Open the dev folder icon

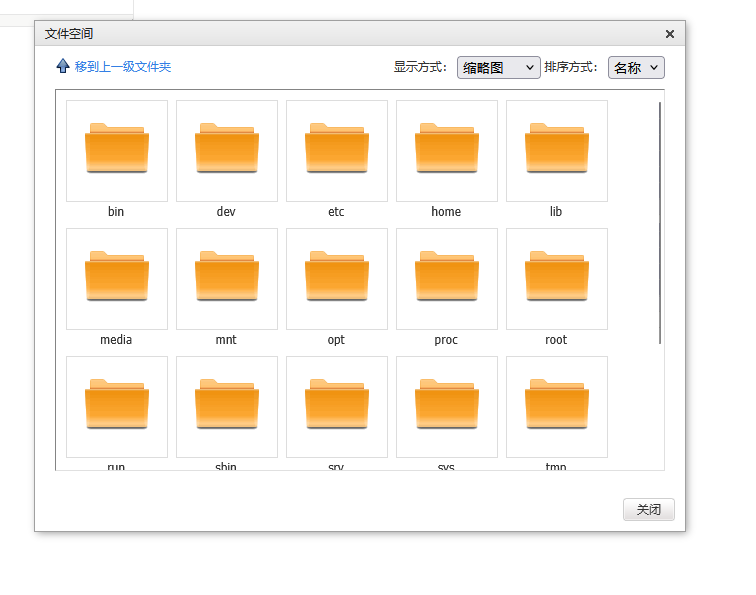(x=227, y=150)
